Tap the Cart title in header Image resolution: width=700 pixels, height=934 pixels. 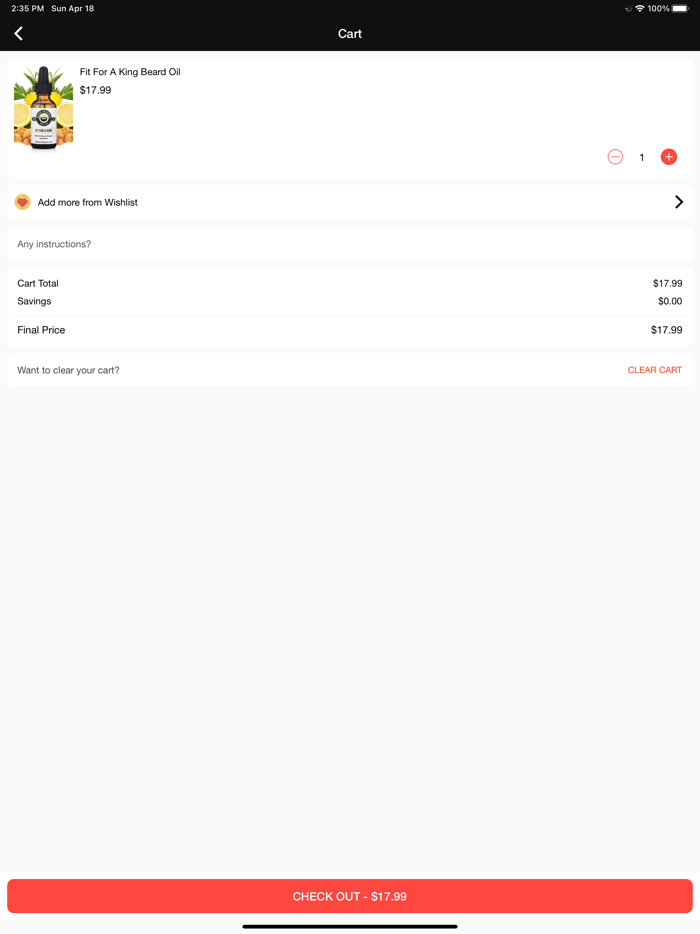coord(350,34)
